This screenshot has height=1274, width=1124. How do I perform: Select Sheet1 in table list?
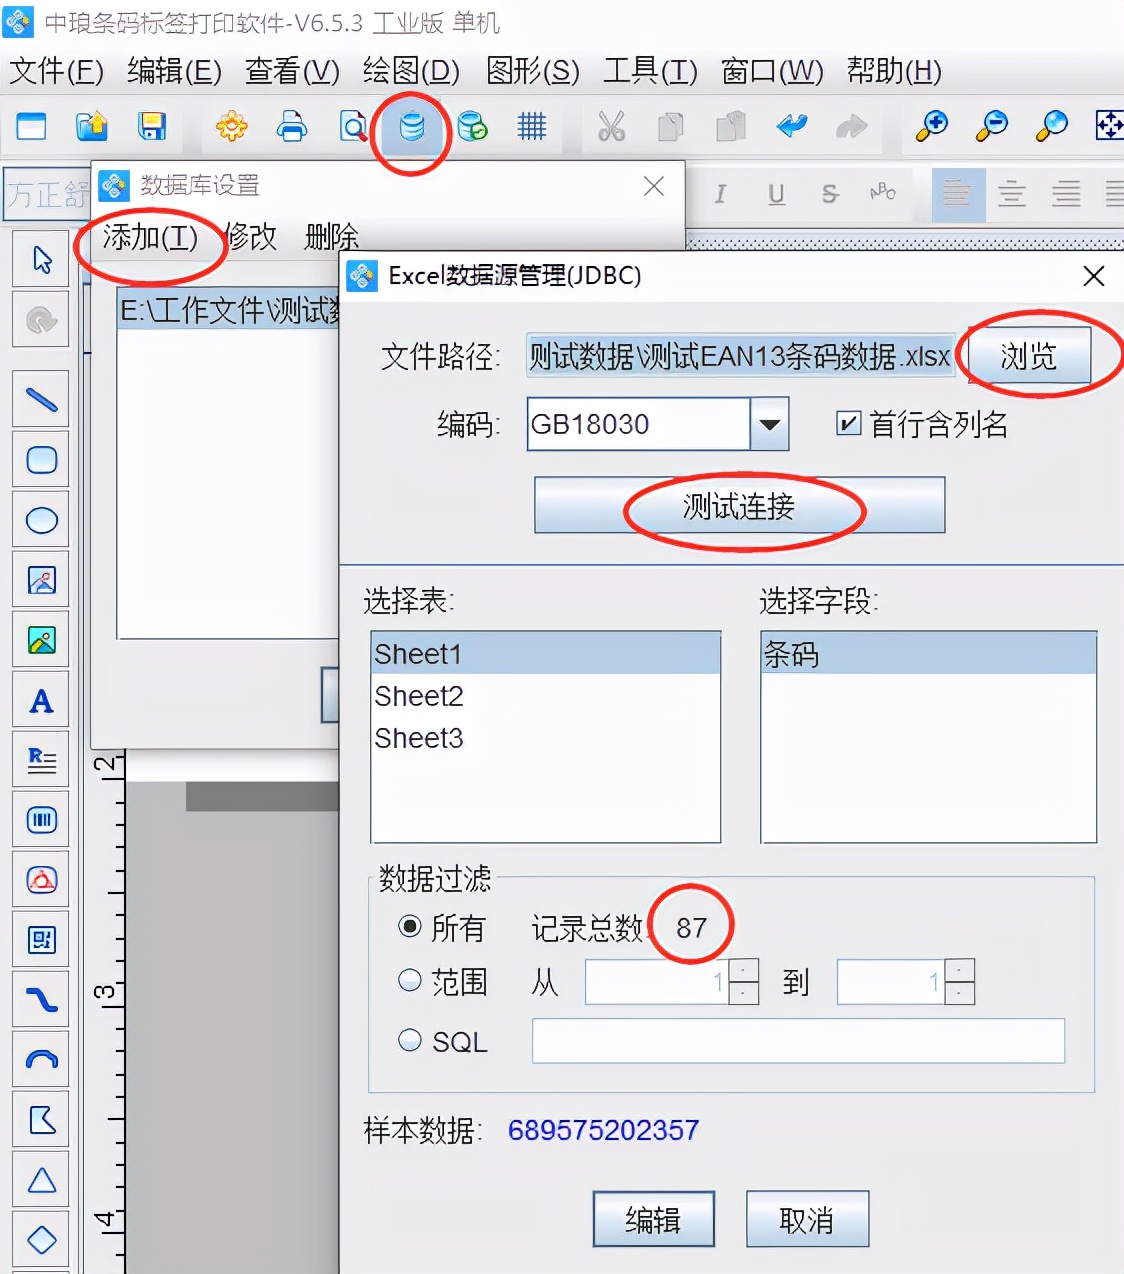(546, 654)
